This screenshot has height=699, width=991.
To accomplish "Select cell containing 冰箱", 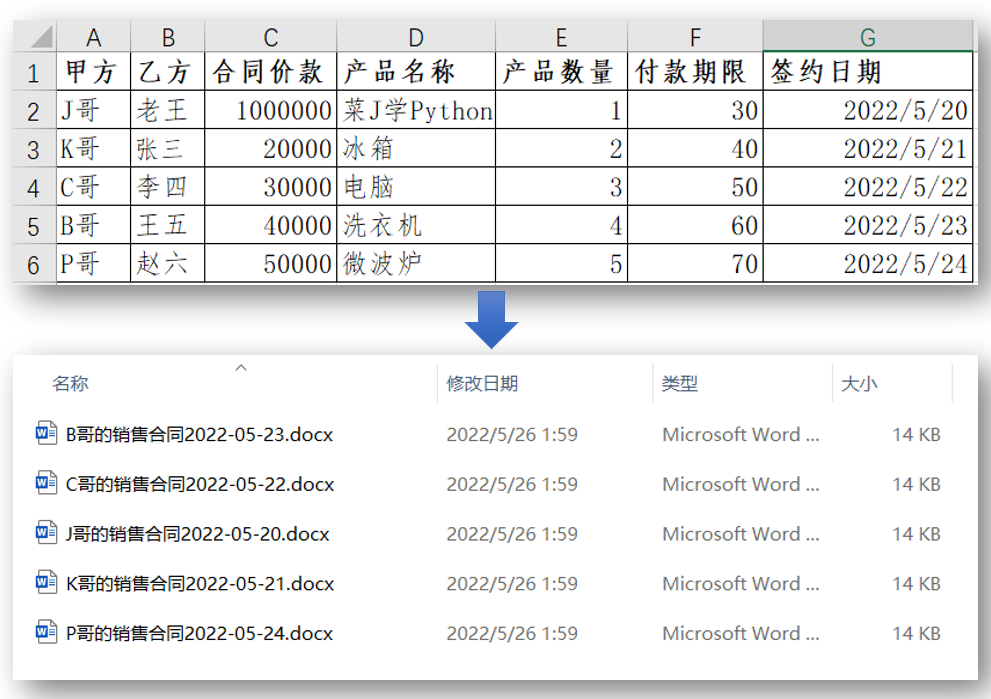I will pyautogui.click(x=416, y=149).
